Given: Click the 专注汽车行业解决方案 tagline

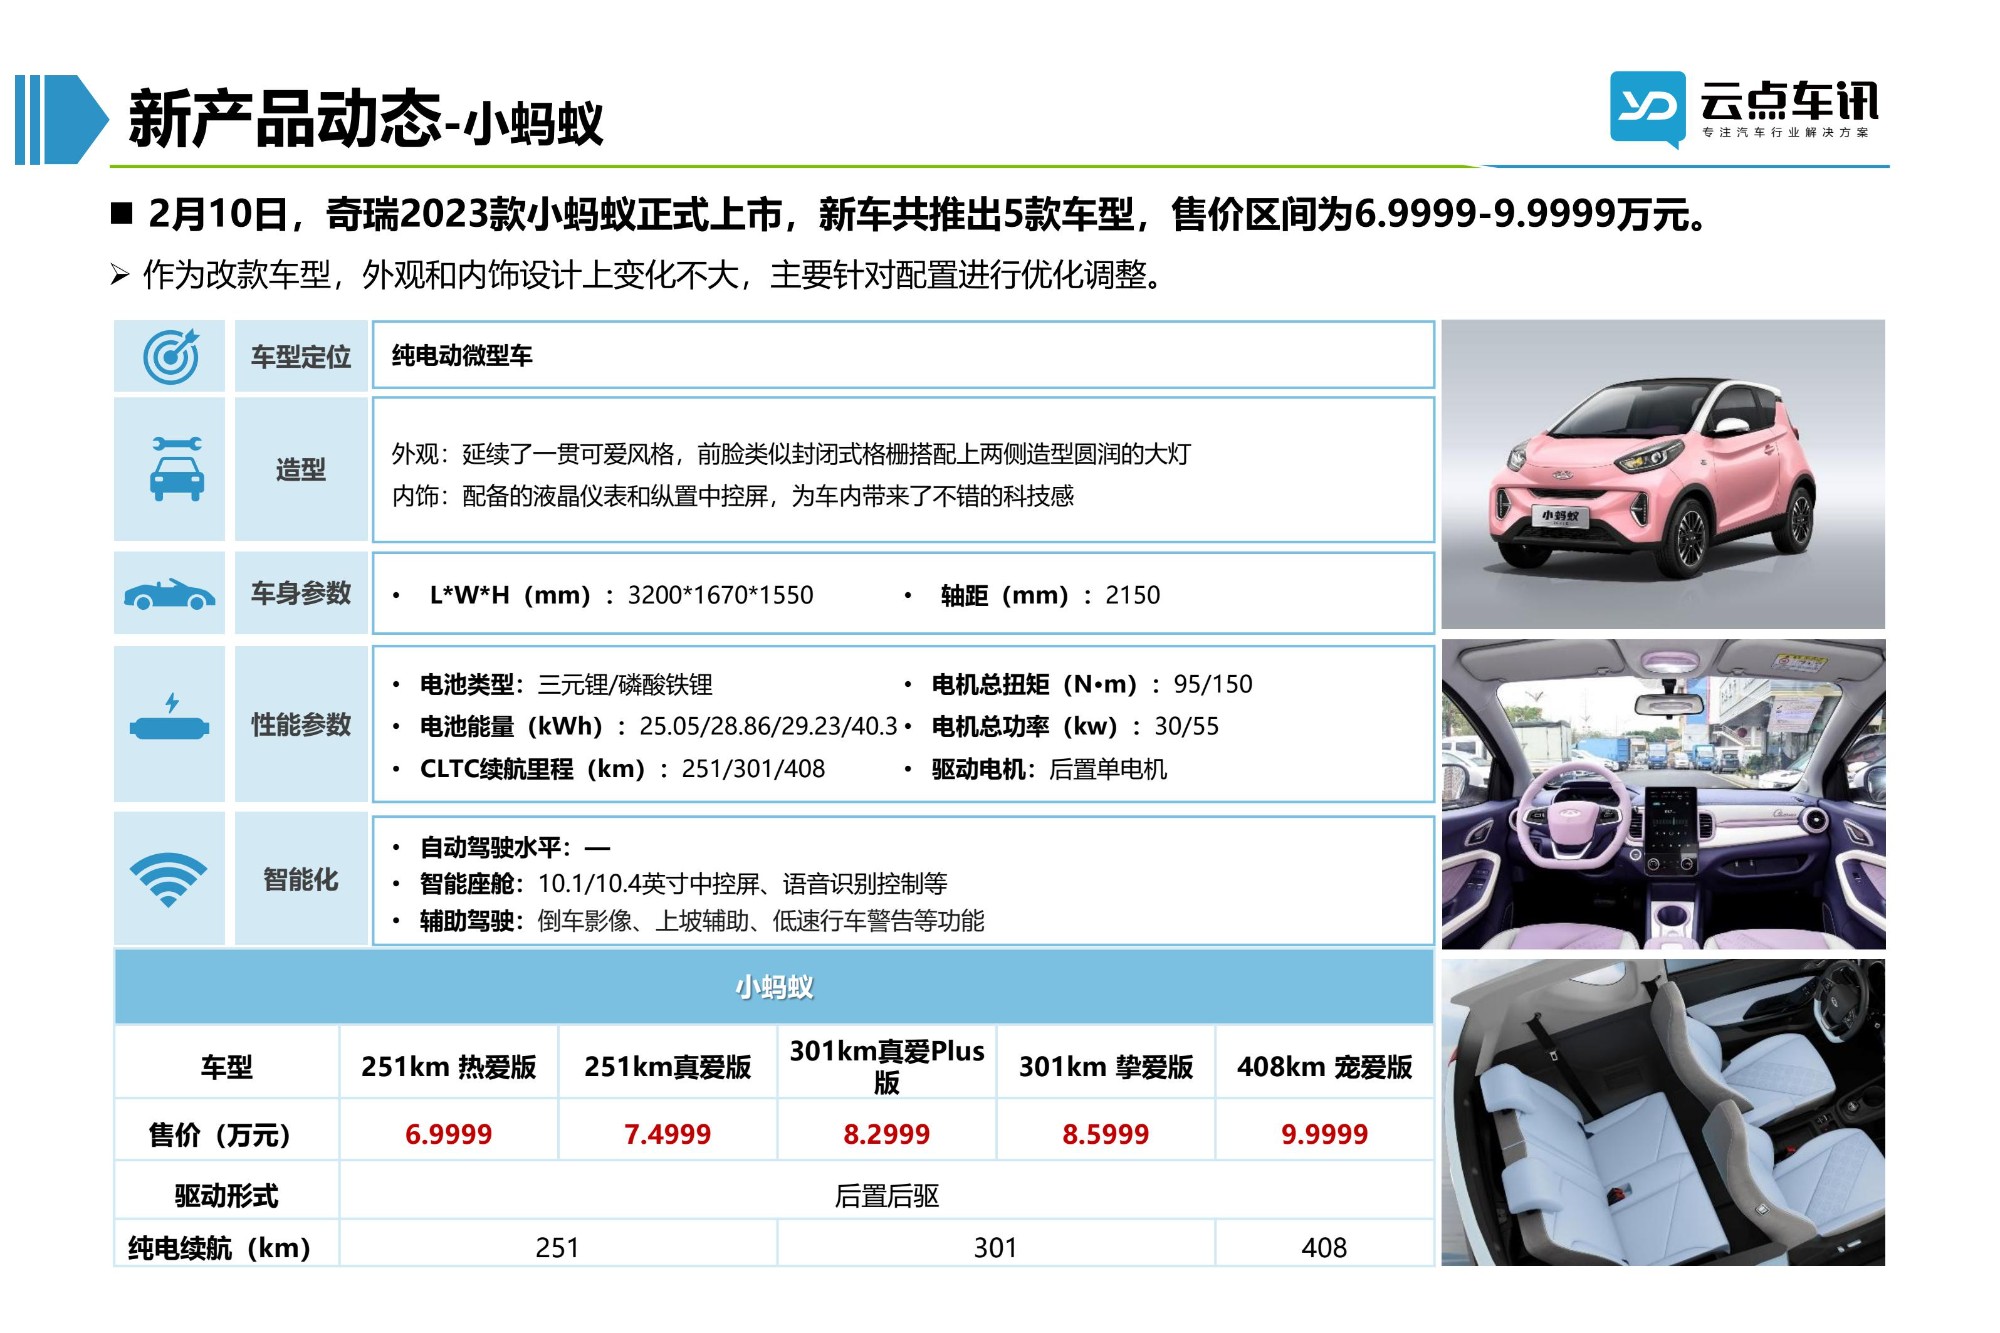Looking at the screenshot, I should pos(1785,132).
